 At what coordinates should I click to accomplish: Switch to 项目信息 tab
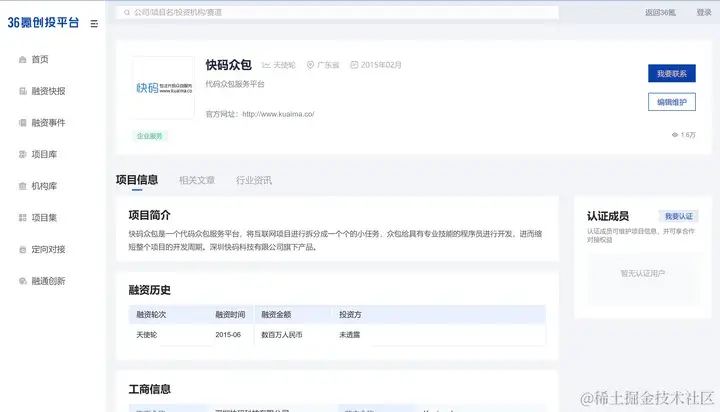[137, 180]
